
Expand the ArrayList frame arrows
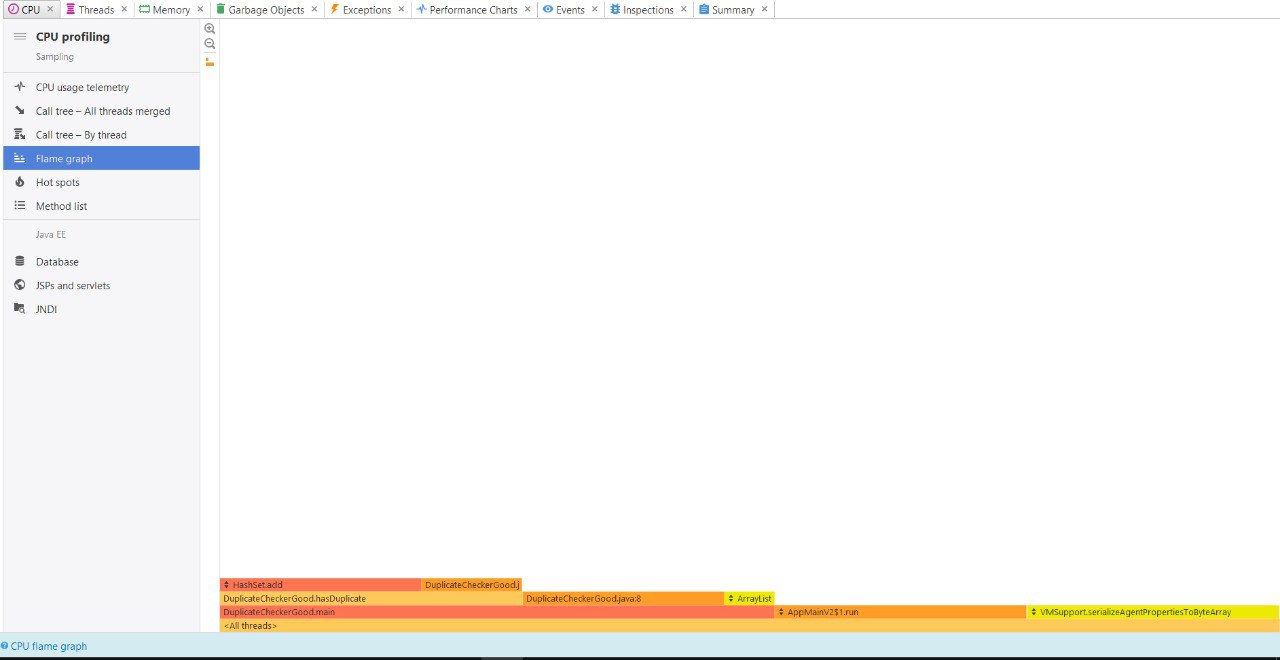click(x=731, y=598)
